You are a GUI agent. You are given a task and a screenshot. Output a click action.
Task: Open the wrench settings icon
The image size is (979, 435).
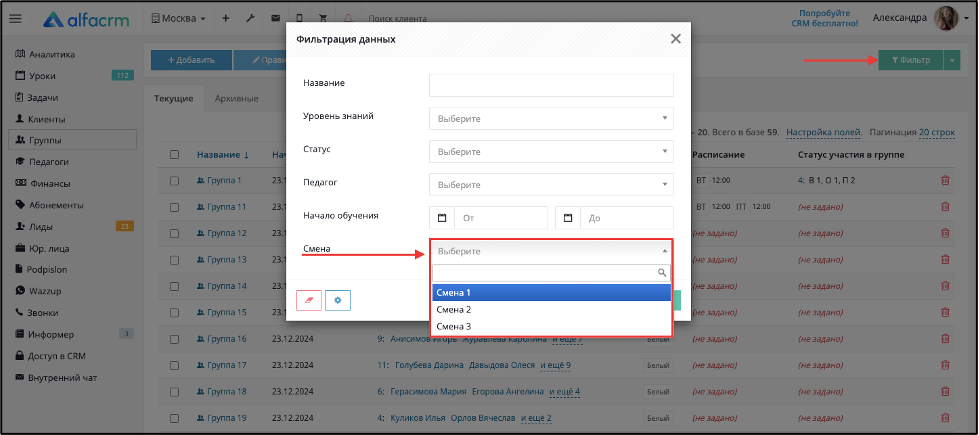250,19
